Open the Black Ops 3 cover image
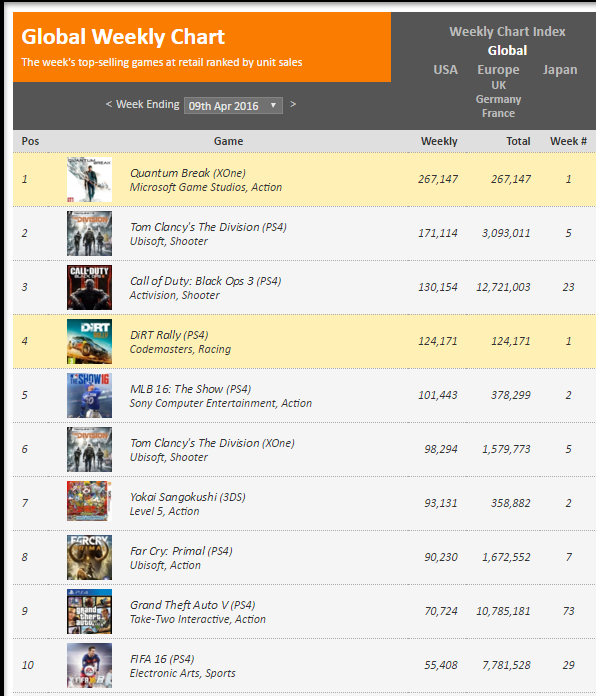This screenshot has width=596, height=696. coord(89,287)
